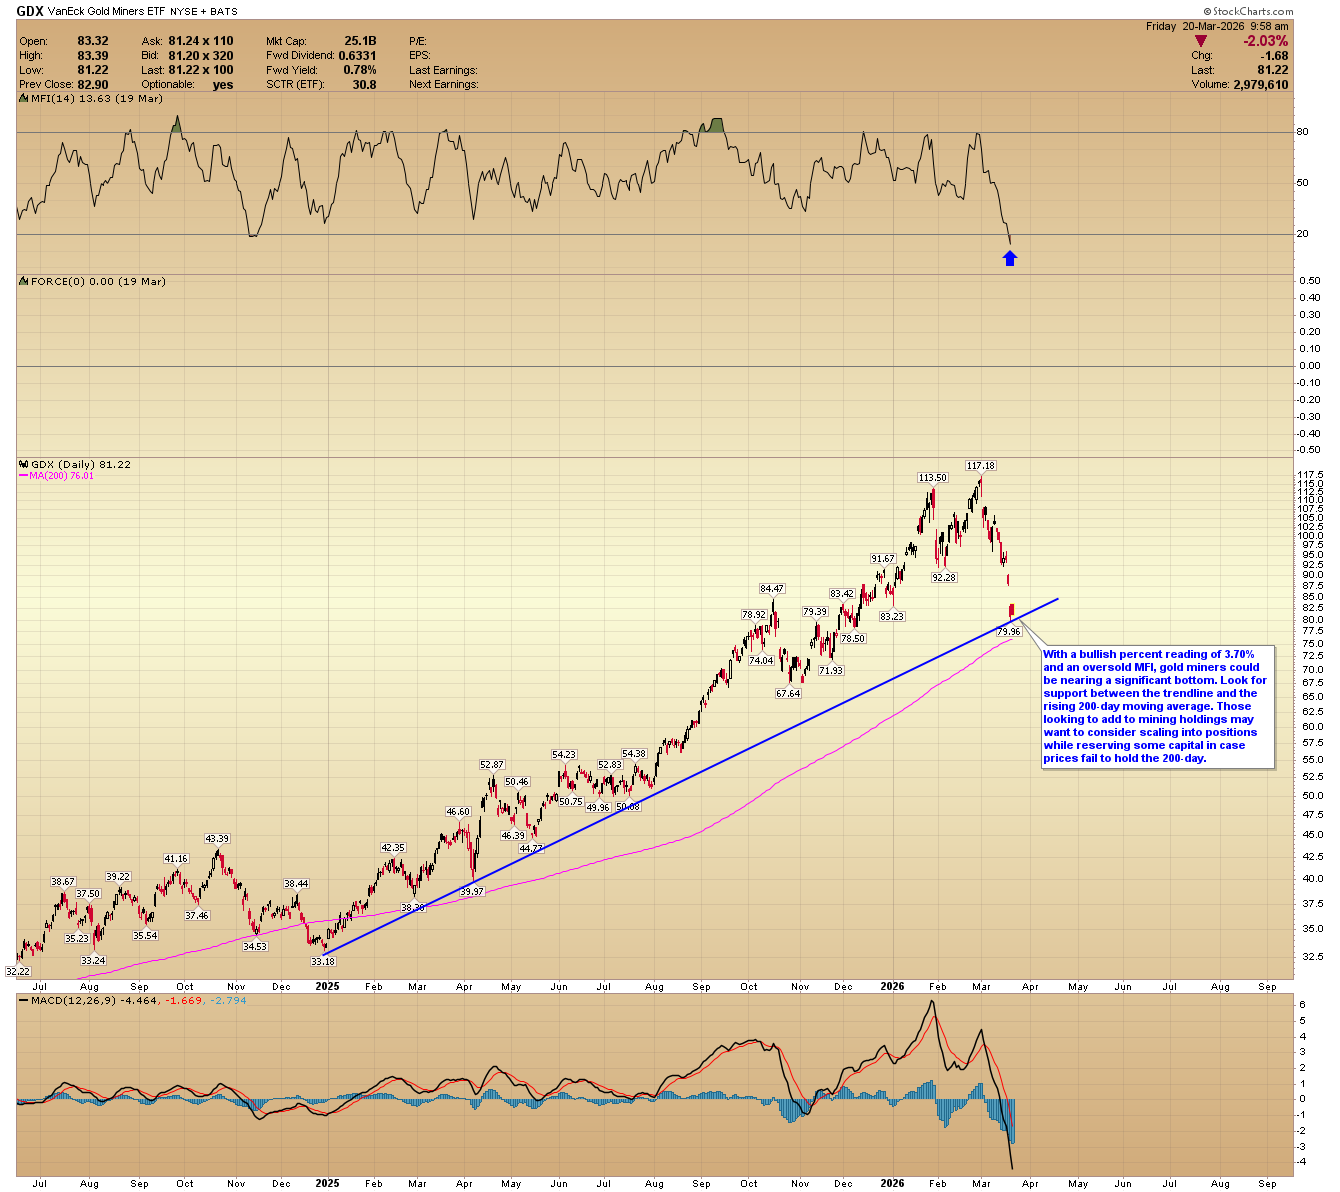Click the 'P/E:' label
Screen dimensions: 1340x1192
418,41
